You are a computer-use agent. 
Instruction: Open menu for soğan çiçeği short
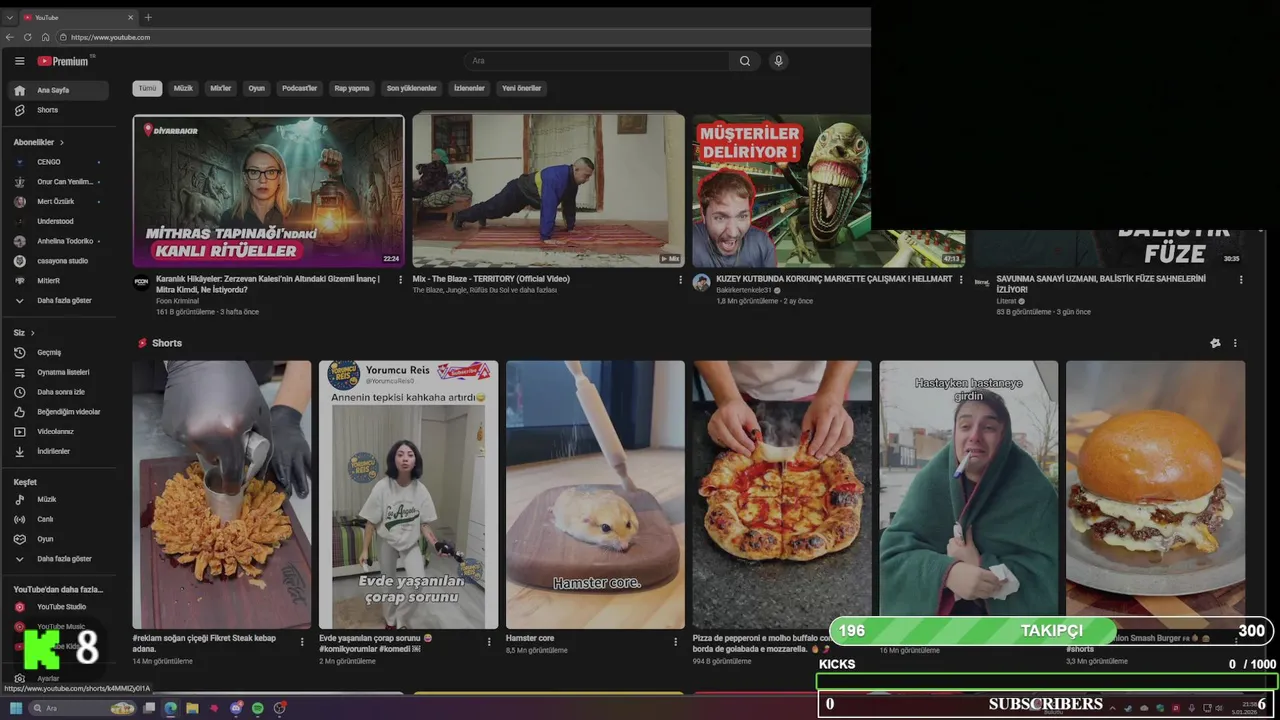tap(302, 642)
